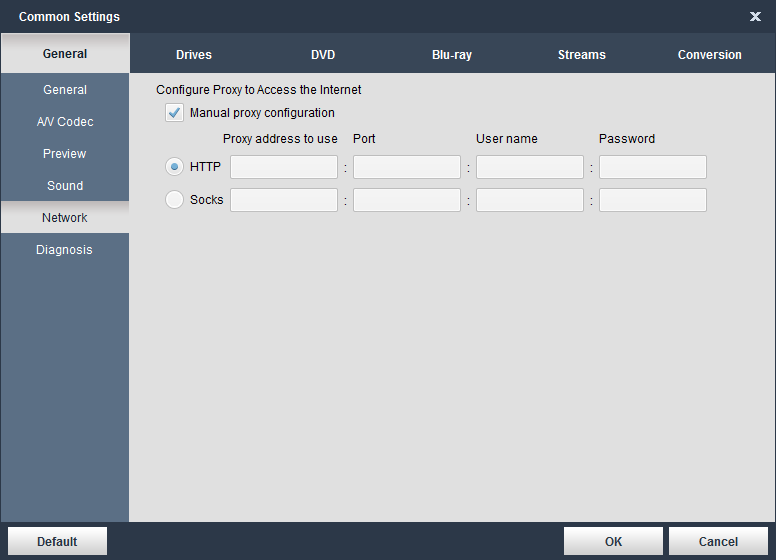Image resolution: width=776 pixels, height=560 pixels.
Task: Close the Common Settings dialog
Action: [755, 16]
